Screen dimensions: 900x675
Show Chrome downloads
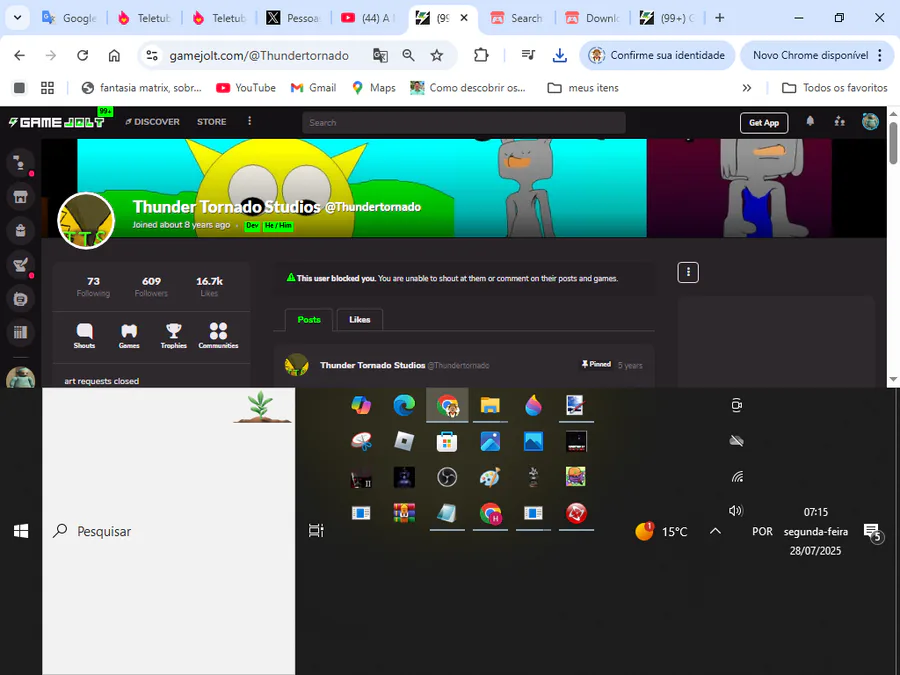(560, 55)
